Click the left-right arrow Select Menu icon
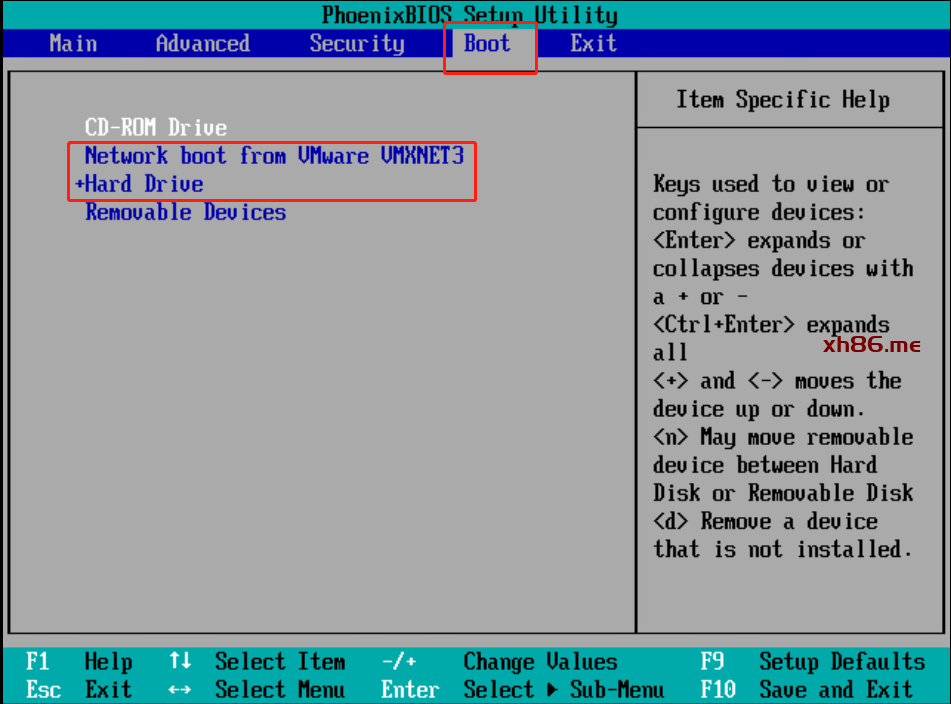 pos(180,690)
